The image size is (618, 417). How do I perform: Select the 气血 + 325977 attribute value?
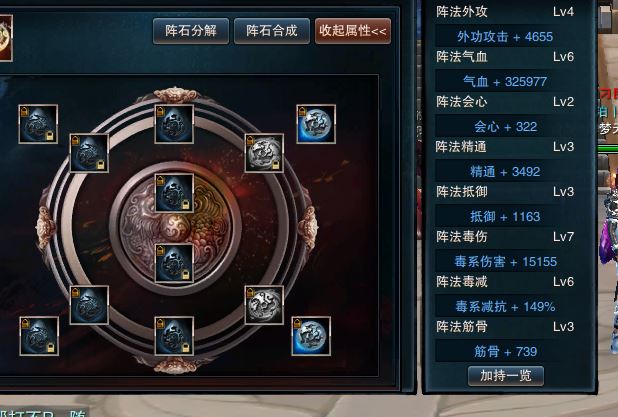tap(505, 82)
